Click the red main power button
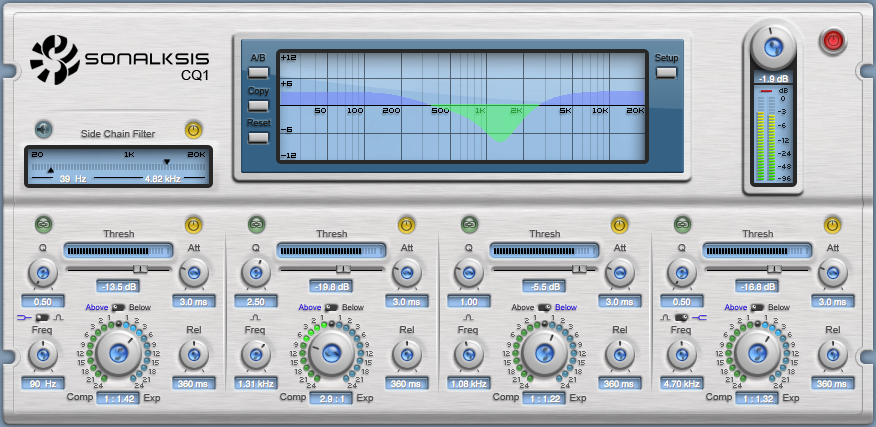The image size is (876, 427). [832, 41]
